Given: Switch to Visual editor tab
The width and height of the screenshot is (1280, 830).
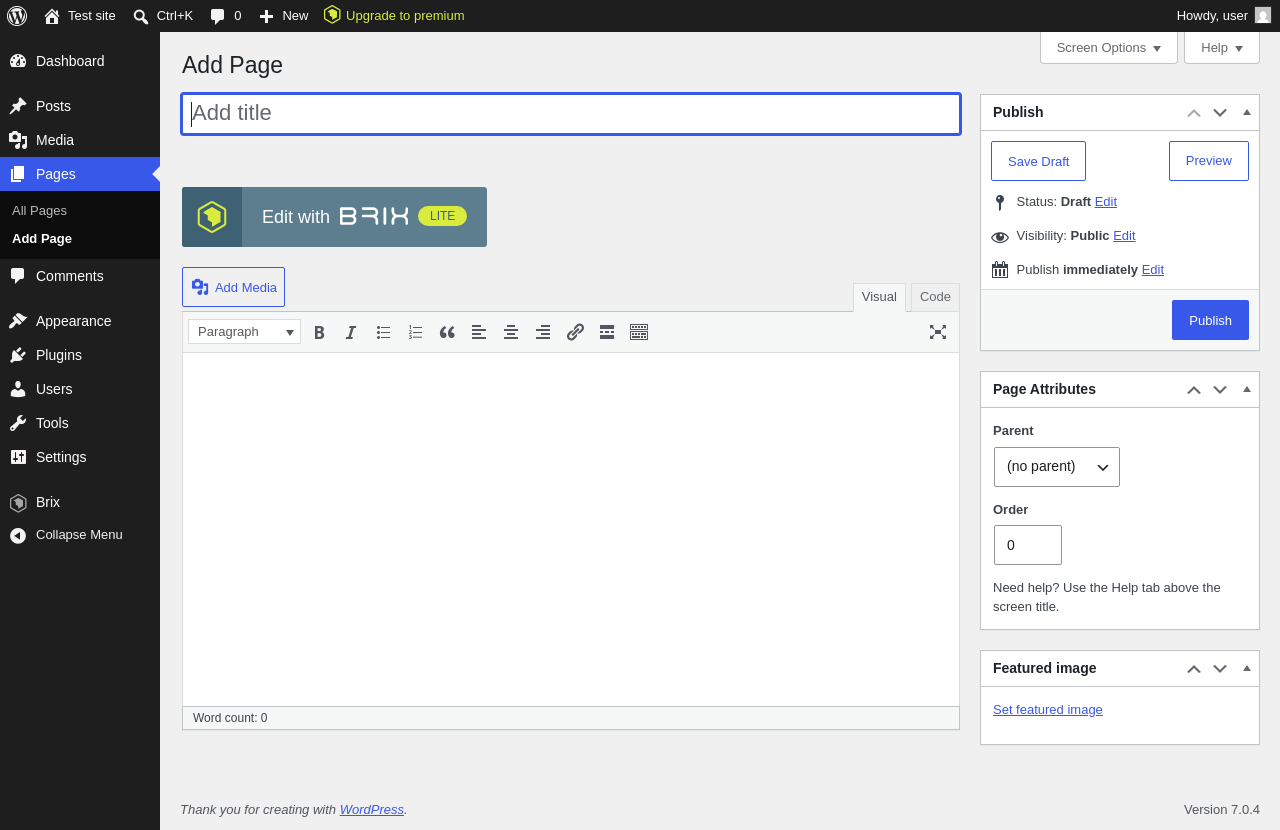Looking at the screenshot, I should (x=879, y=297).
